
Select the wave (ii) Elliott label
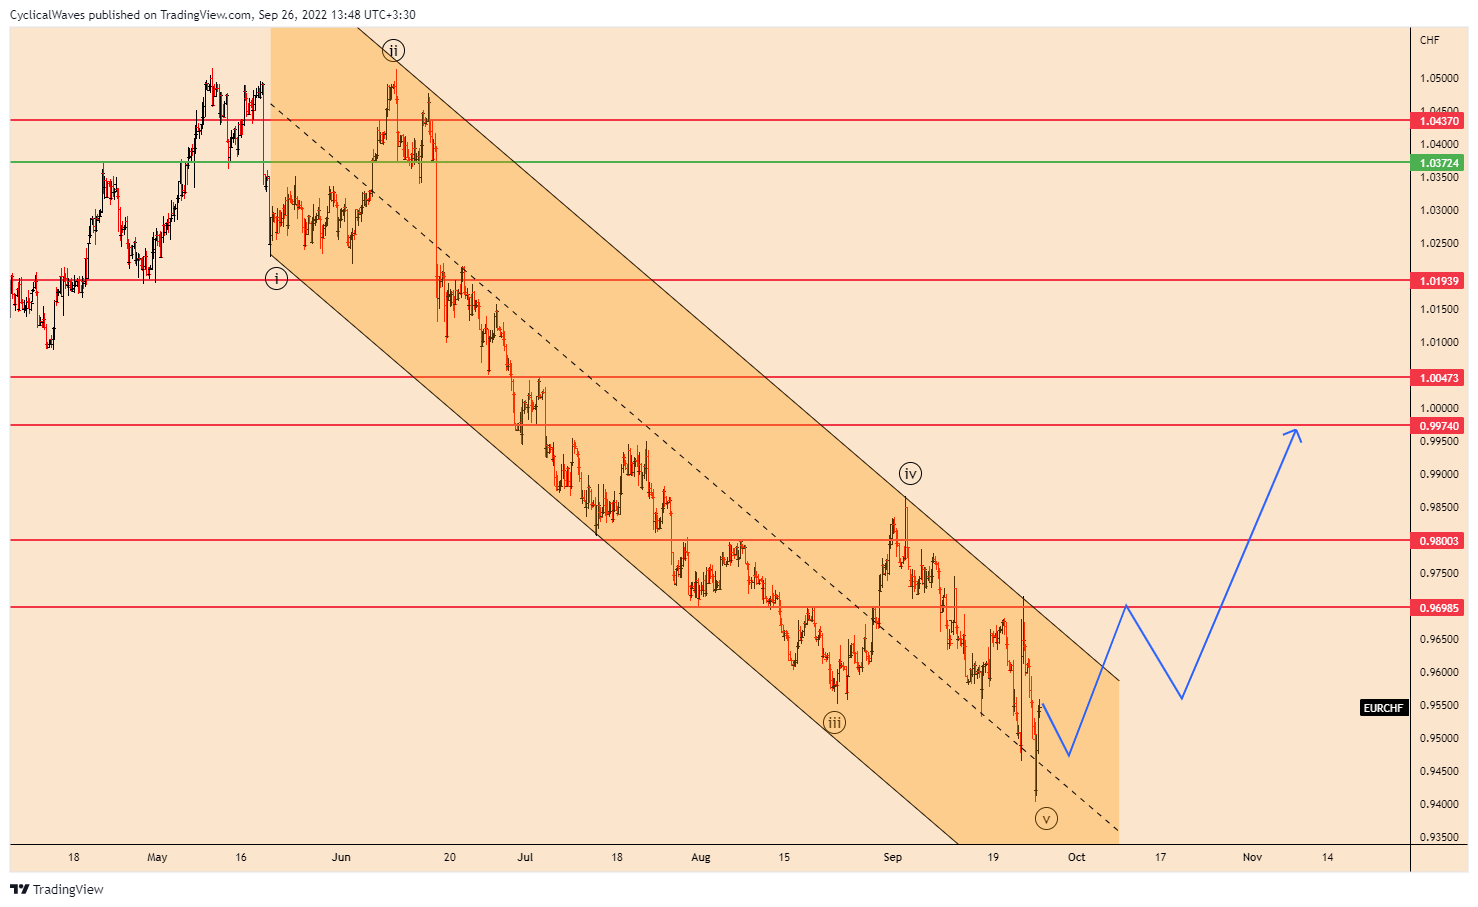pos(394,50)
